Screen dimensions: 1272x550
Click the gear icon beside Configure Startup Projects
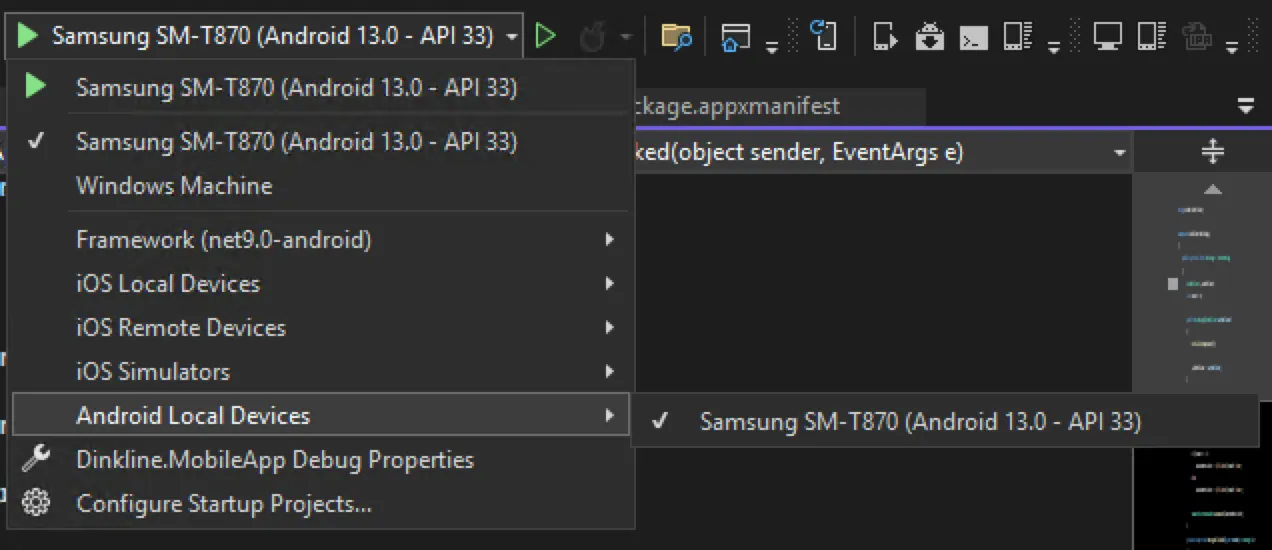click(x=36, y=503)
